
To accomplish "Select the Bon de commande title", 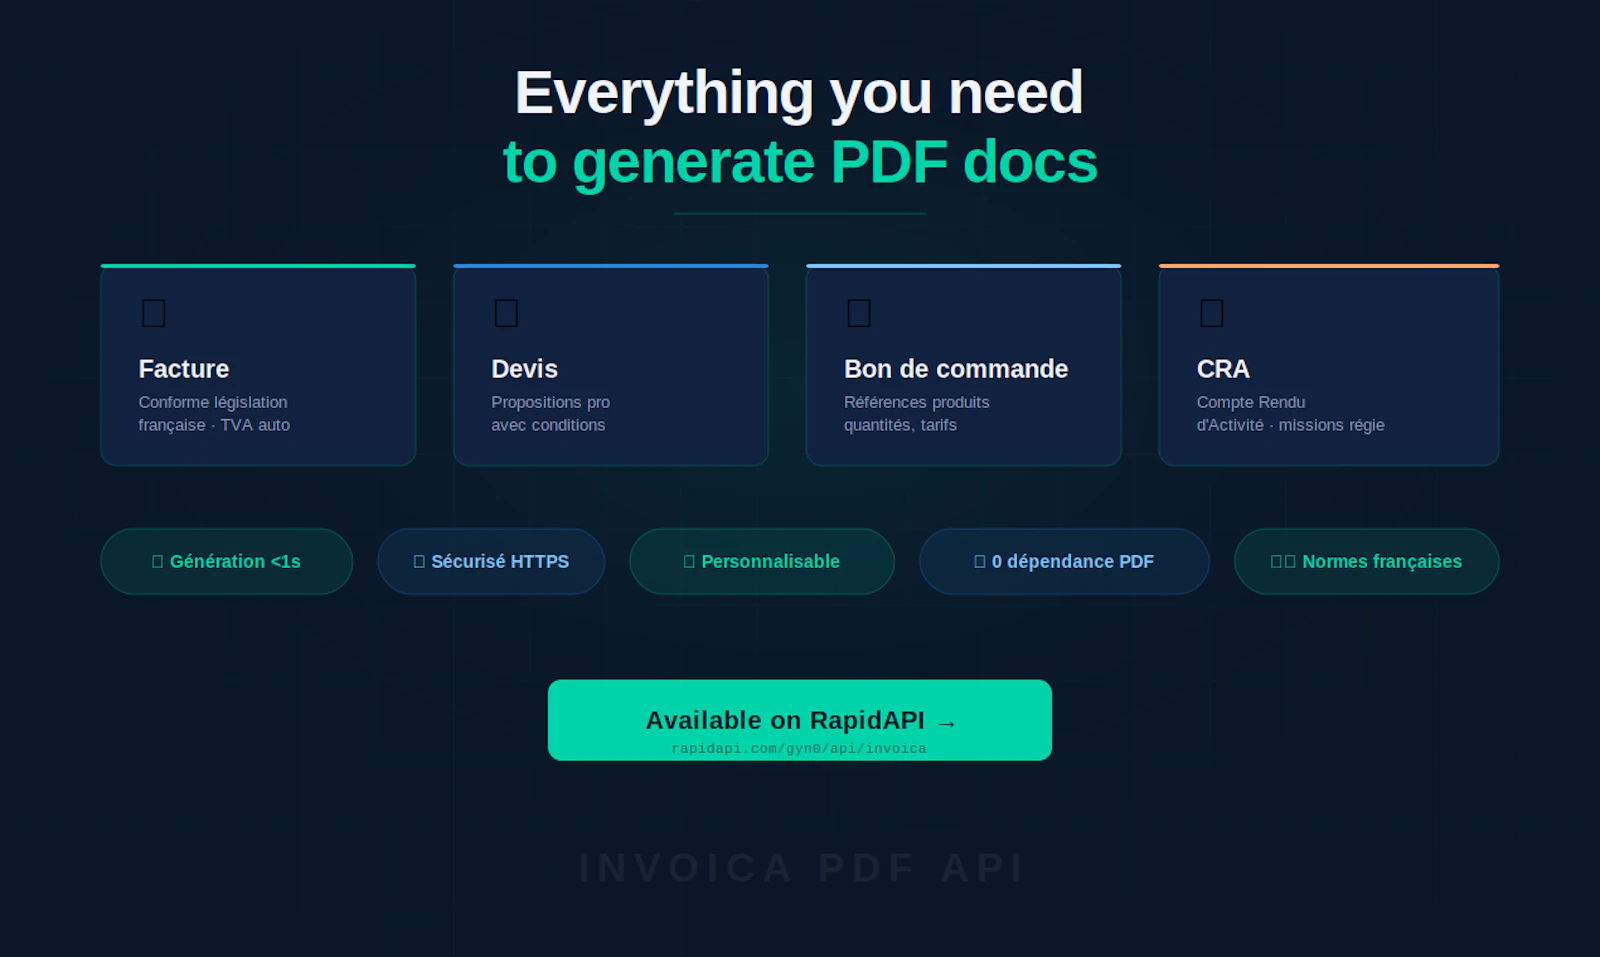I will (956, 369).
